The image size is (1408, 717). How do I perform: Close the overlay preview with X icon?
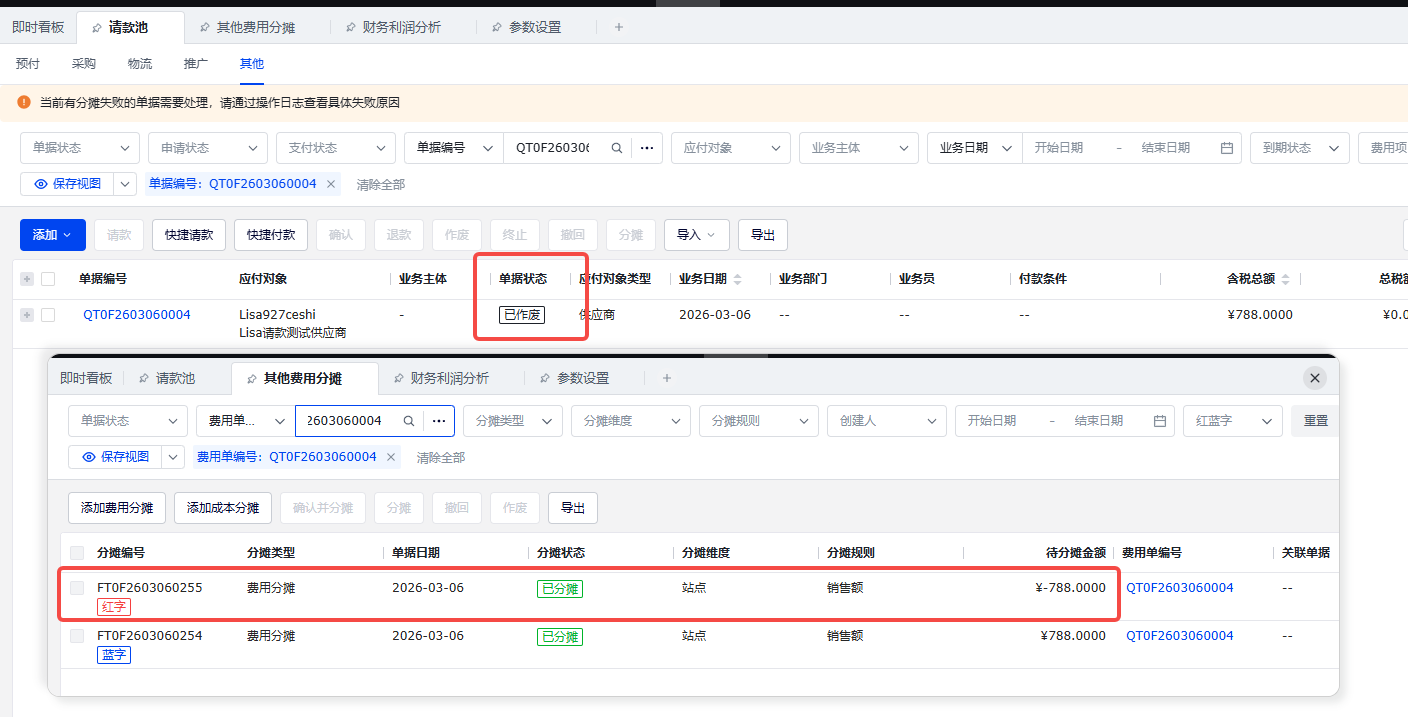point(1315,378)
